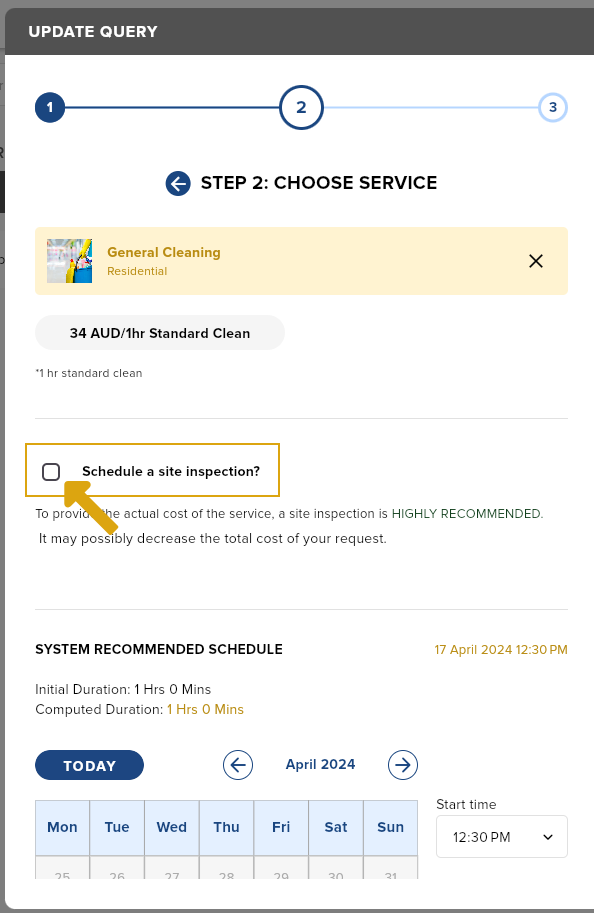Select step 2 circle in progress tracker
This screenshot has height=913, width=594.
click(301, 107)
